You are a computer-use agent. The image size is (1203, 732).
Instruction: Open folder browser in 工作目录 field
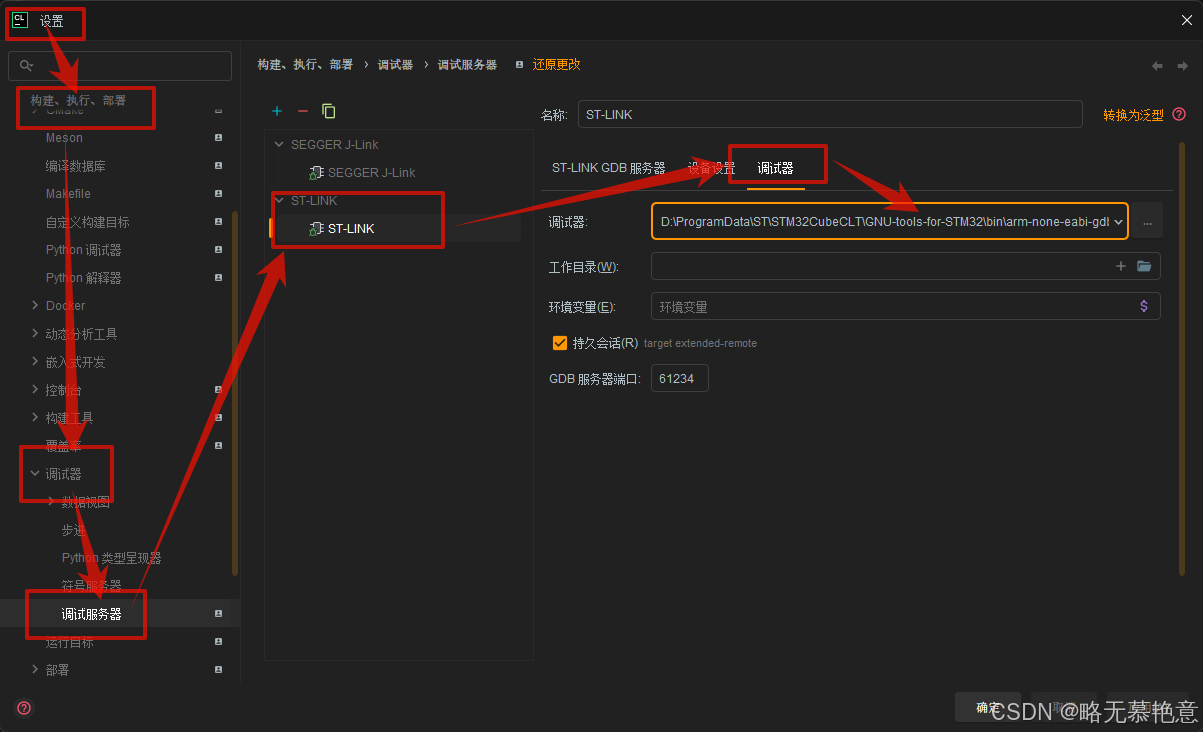point(1144,266)
